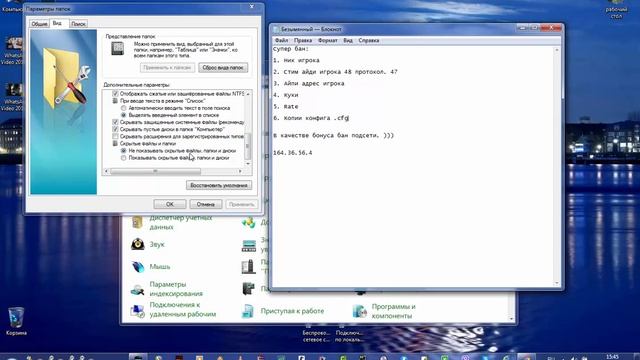Click Notepad's vertical scroll-up arrow

[557, 49]
